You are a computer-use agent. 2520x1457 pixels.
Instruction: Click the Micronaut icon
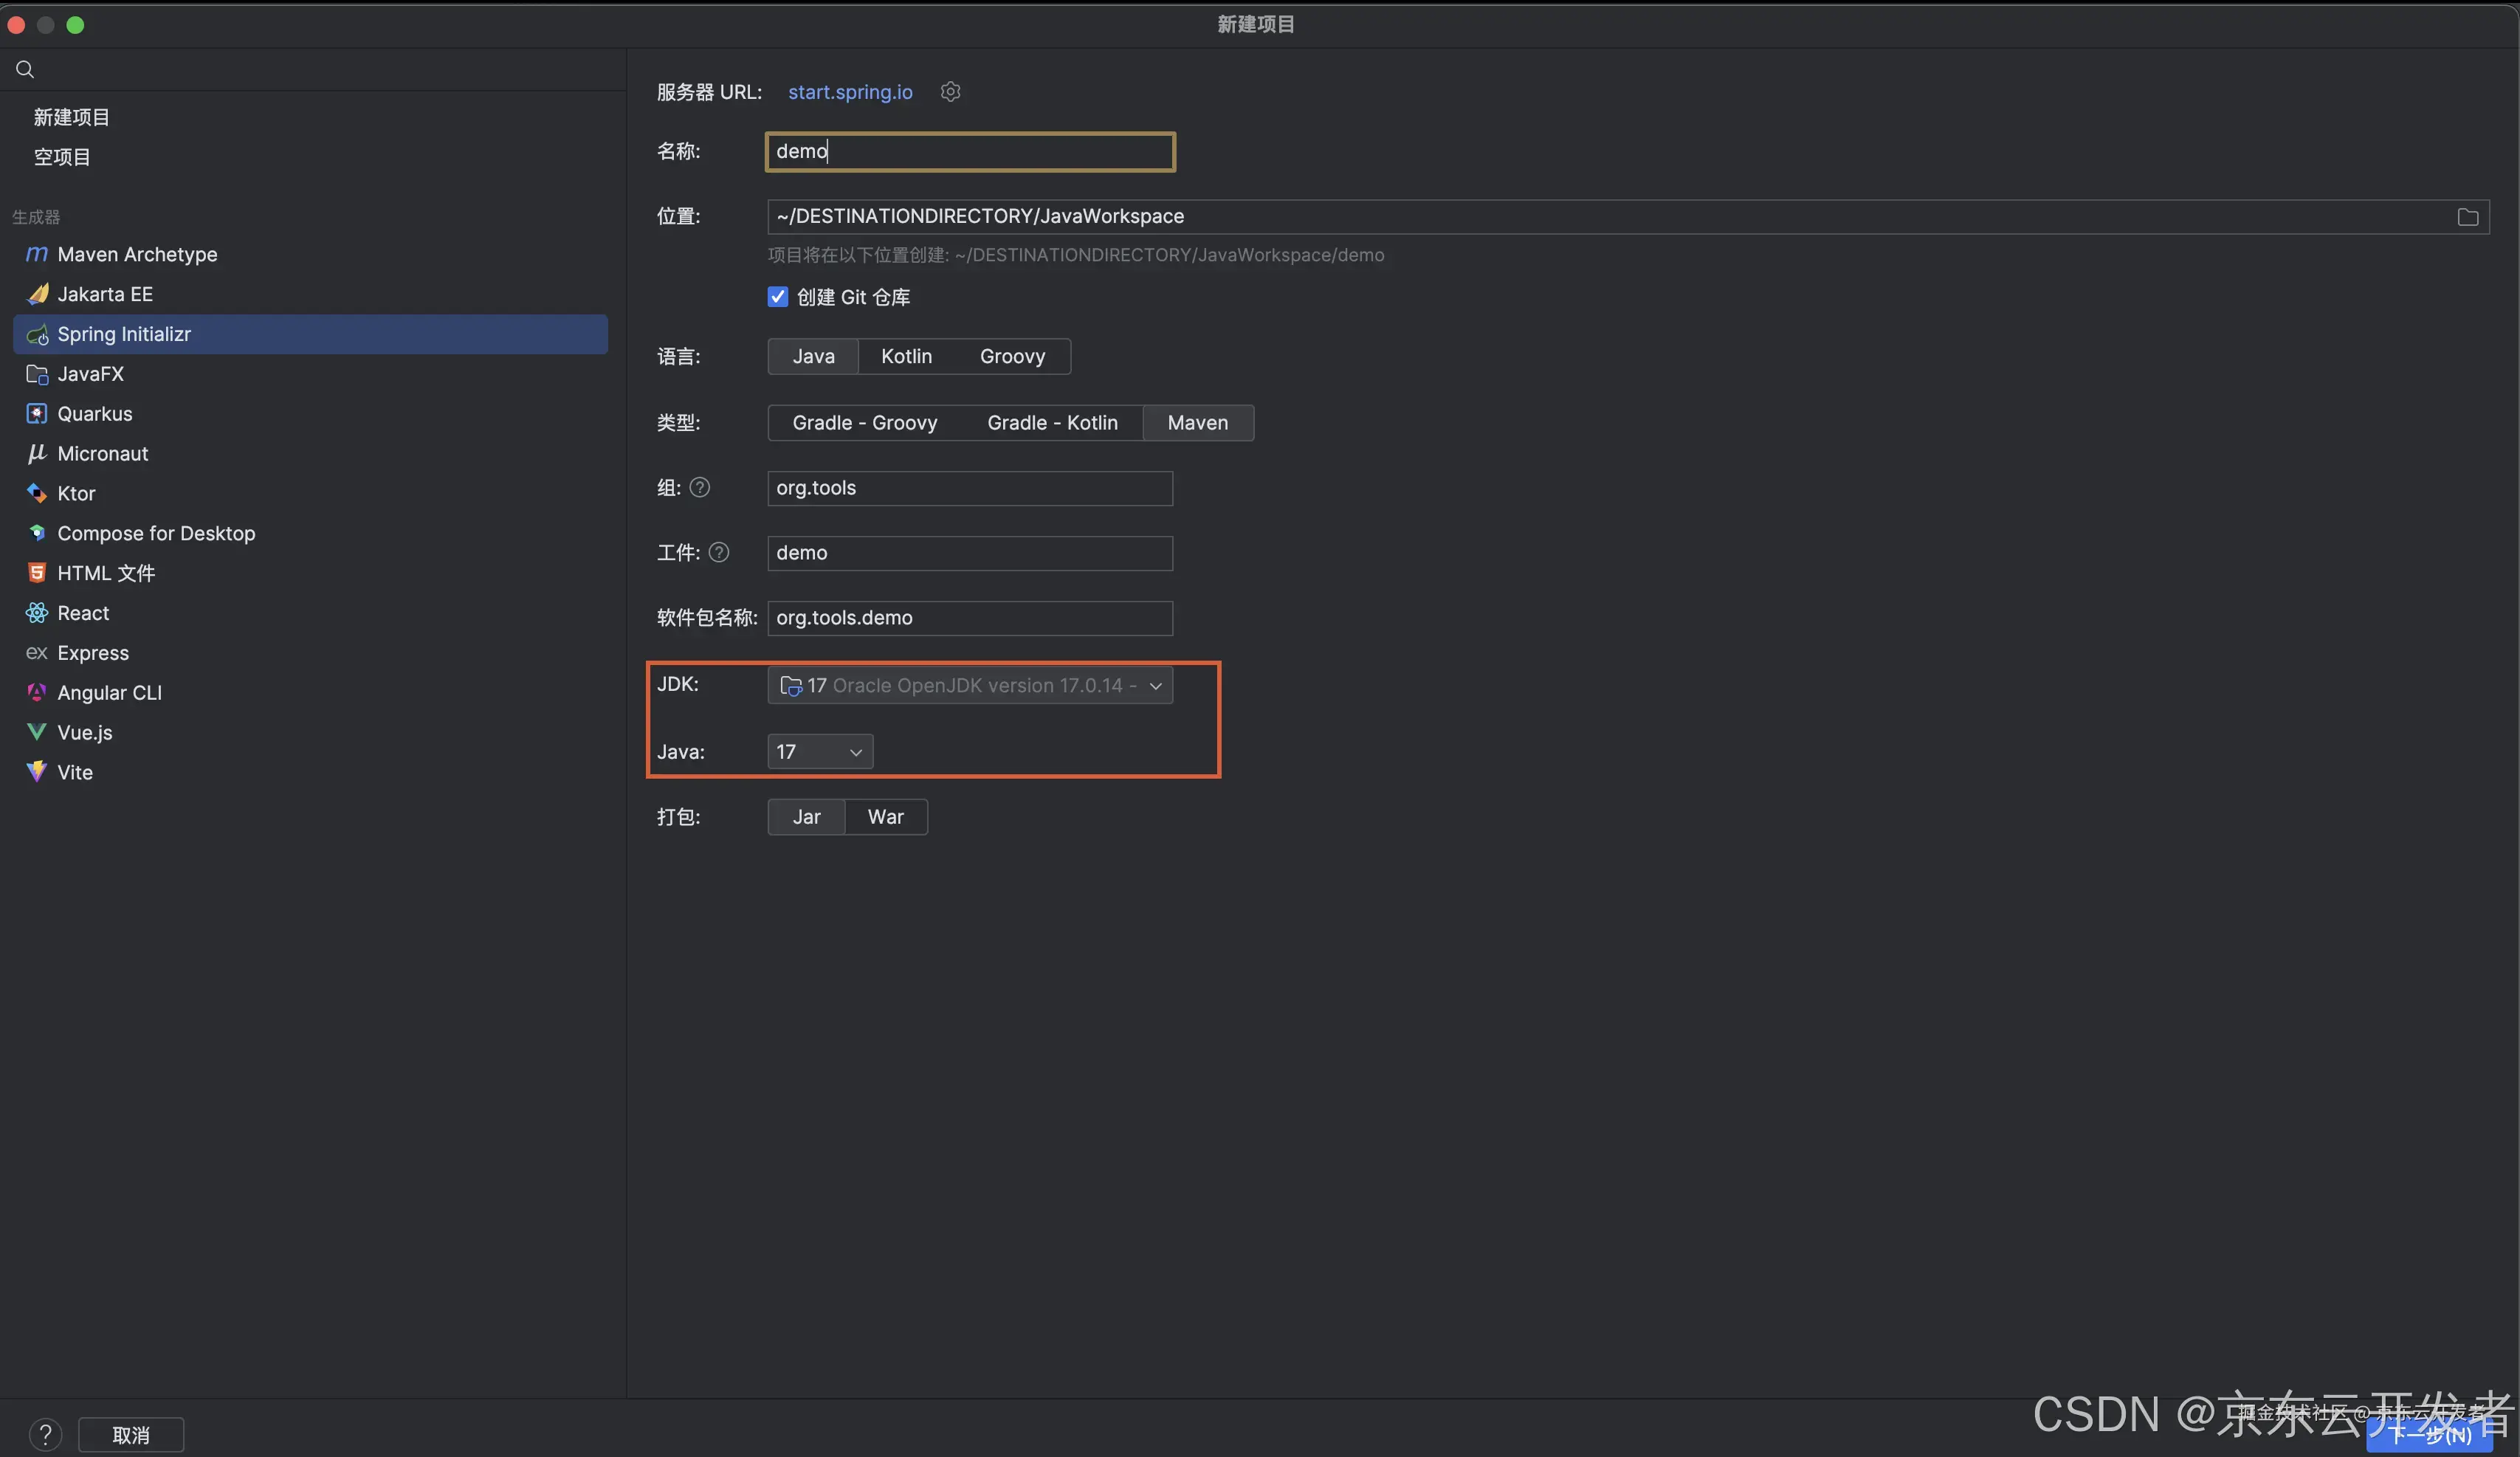coord(37,454)
